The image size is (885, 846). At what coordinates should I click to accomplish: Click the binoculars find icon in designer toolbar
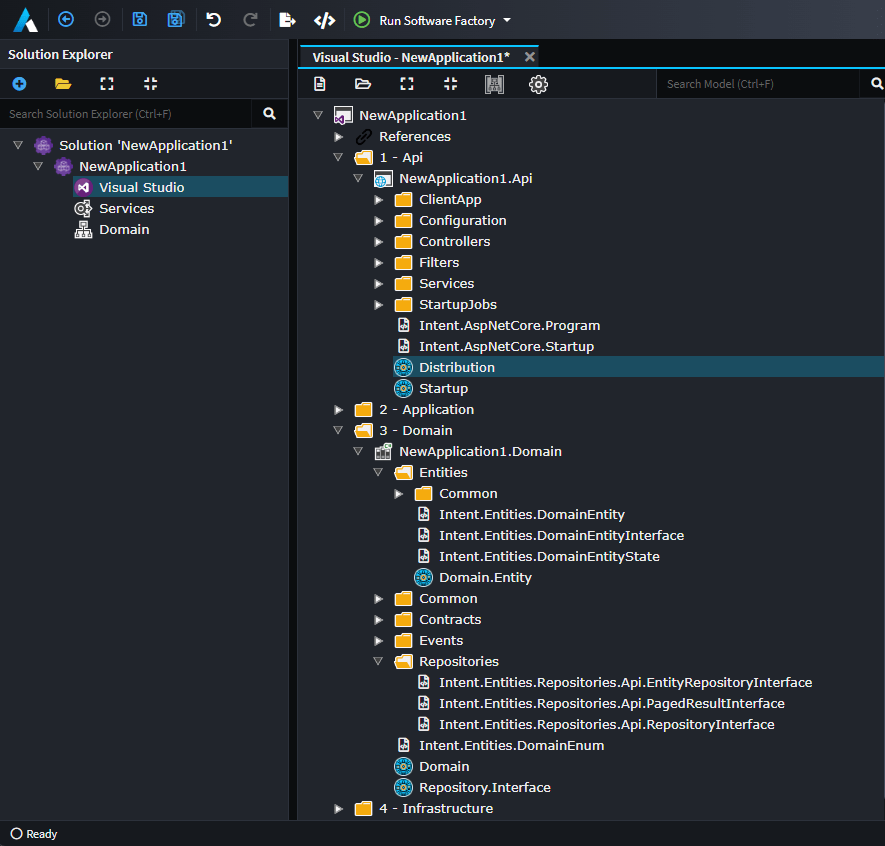click(x=494, y=85)
